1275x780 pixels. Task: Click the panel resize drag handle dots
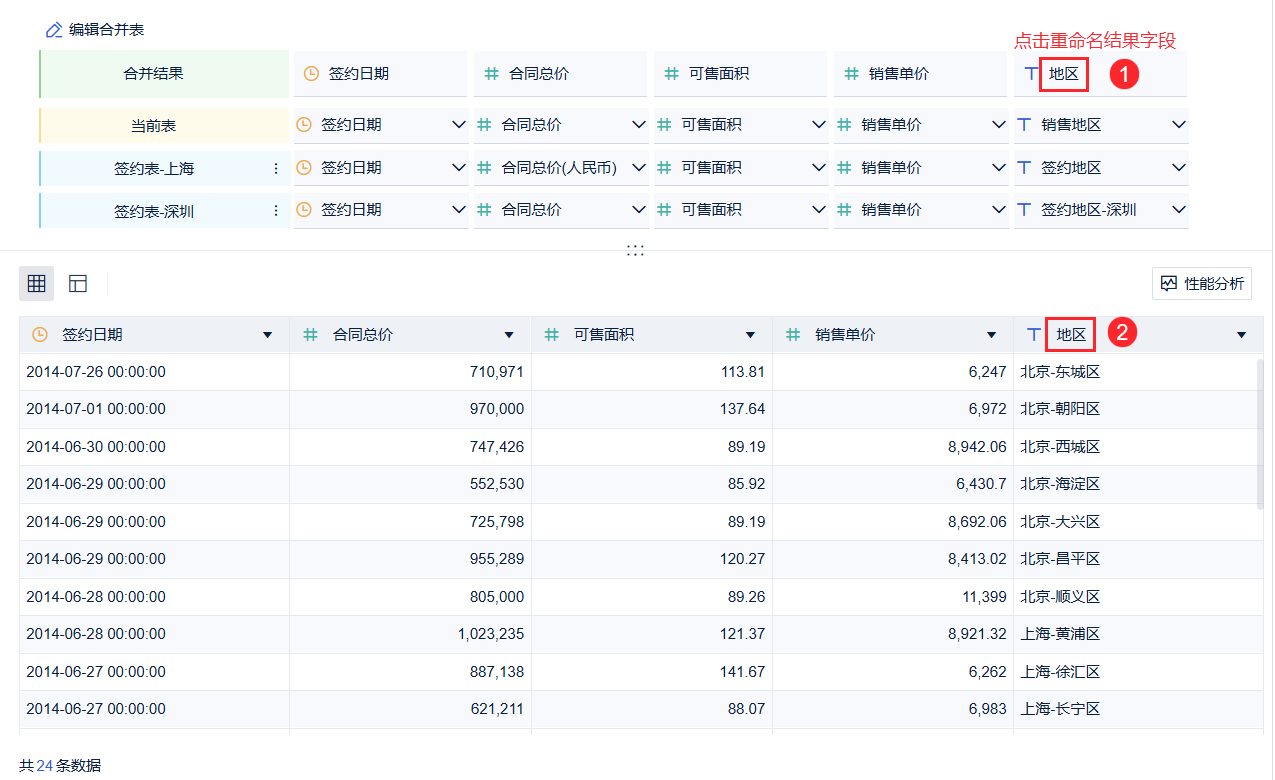636,250
